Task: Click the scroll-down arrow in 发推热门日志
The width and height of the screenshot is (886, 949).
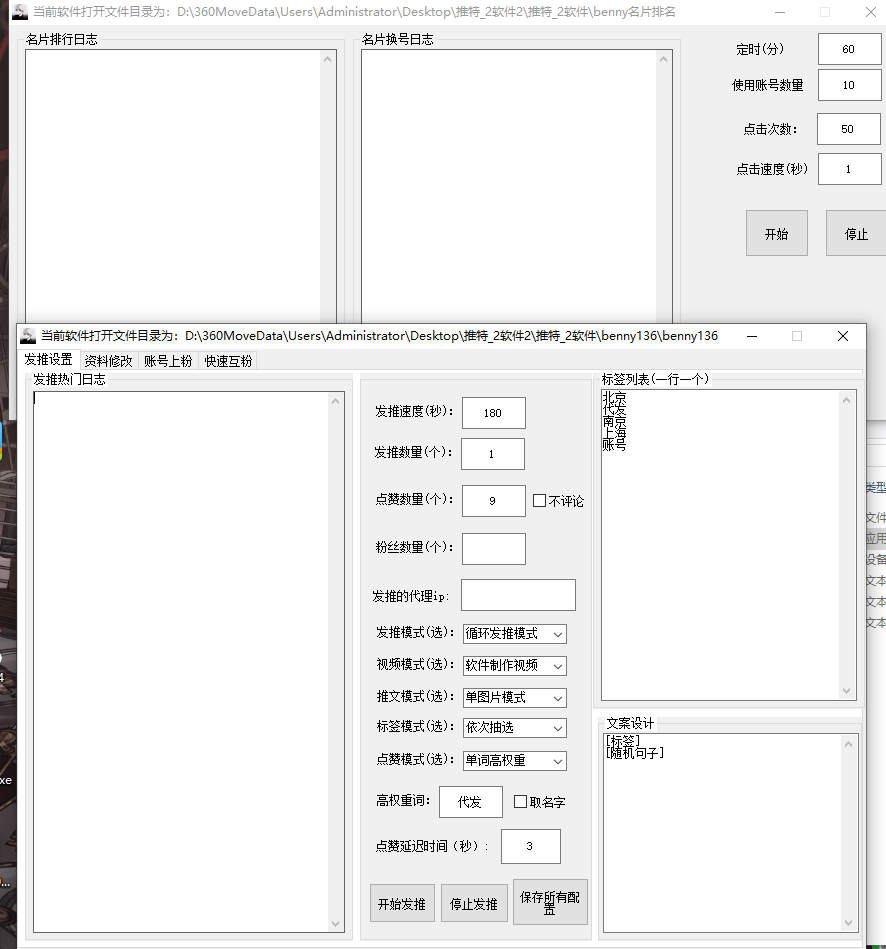Action: point(336,923)
